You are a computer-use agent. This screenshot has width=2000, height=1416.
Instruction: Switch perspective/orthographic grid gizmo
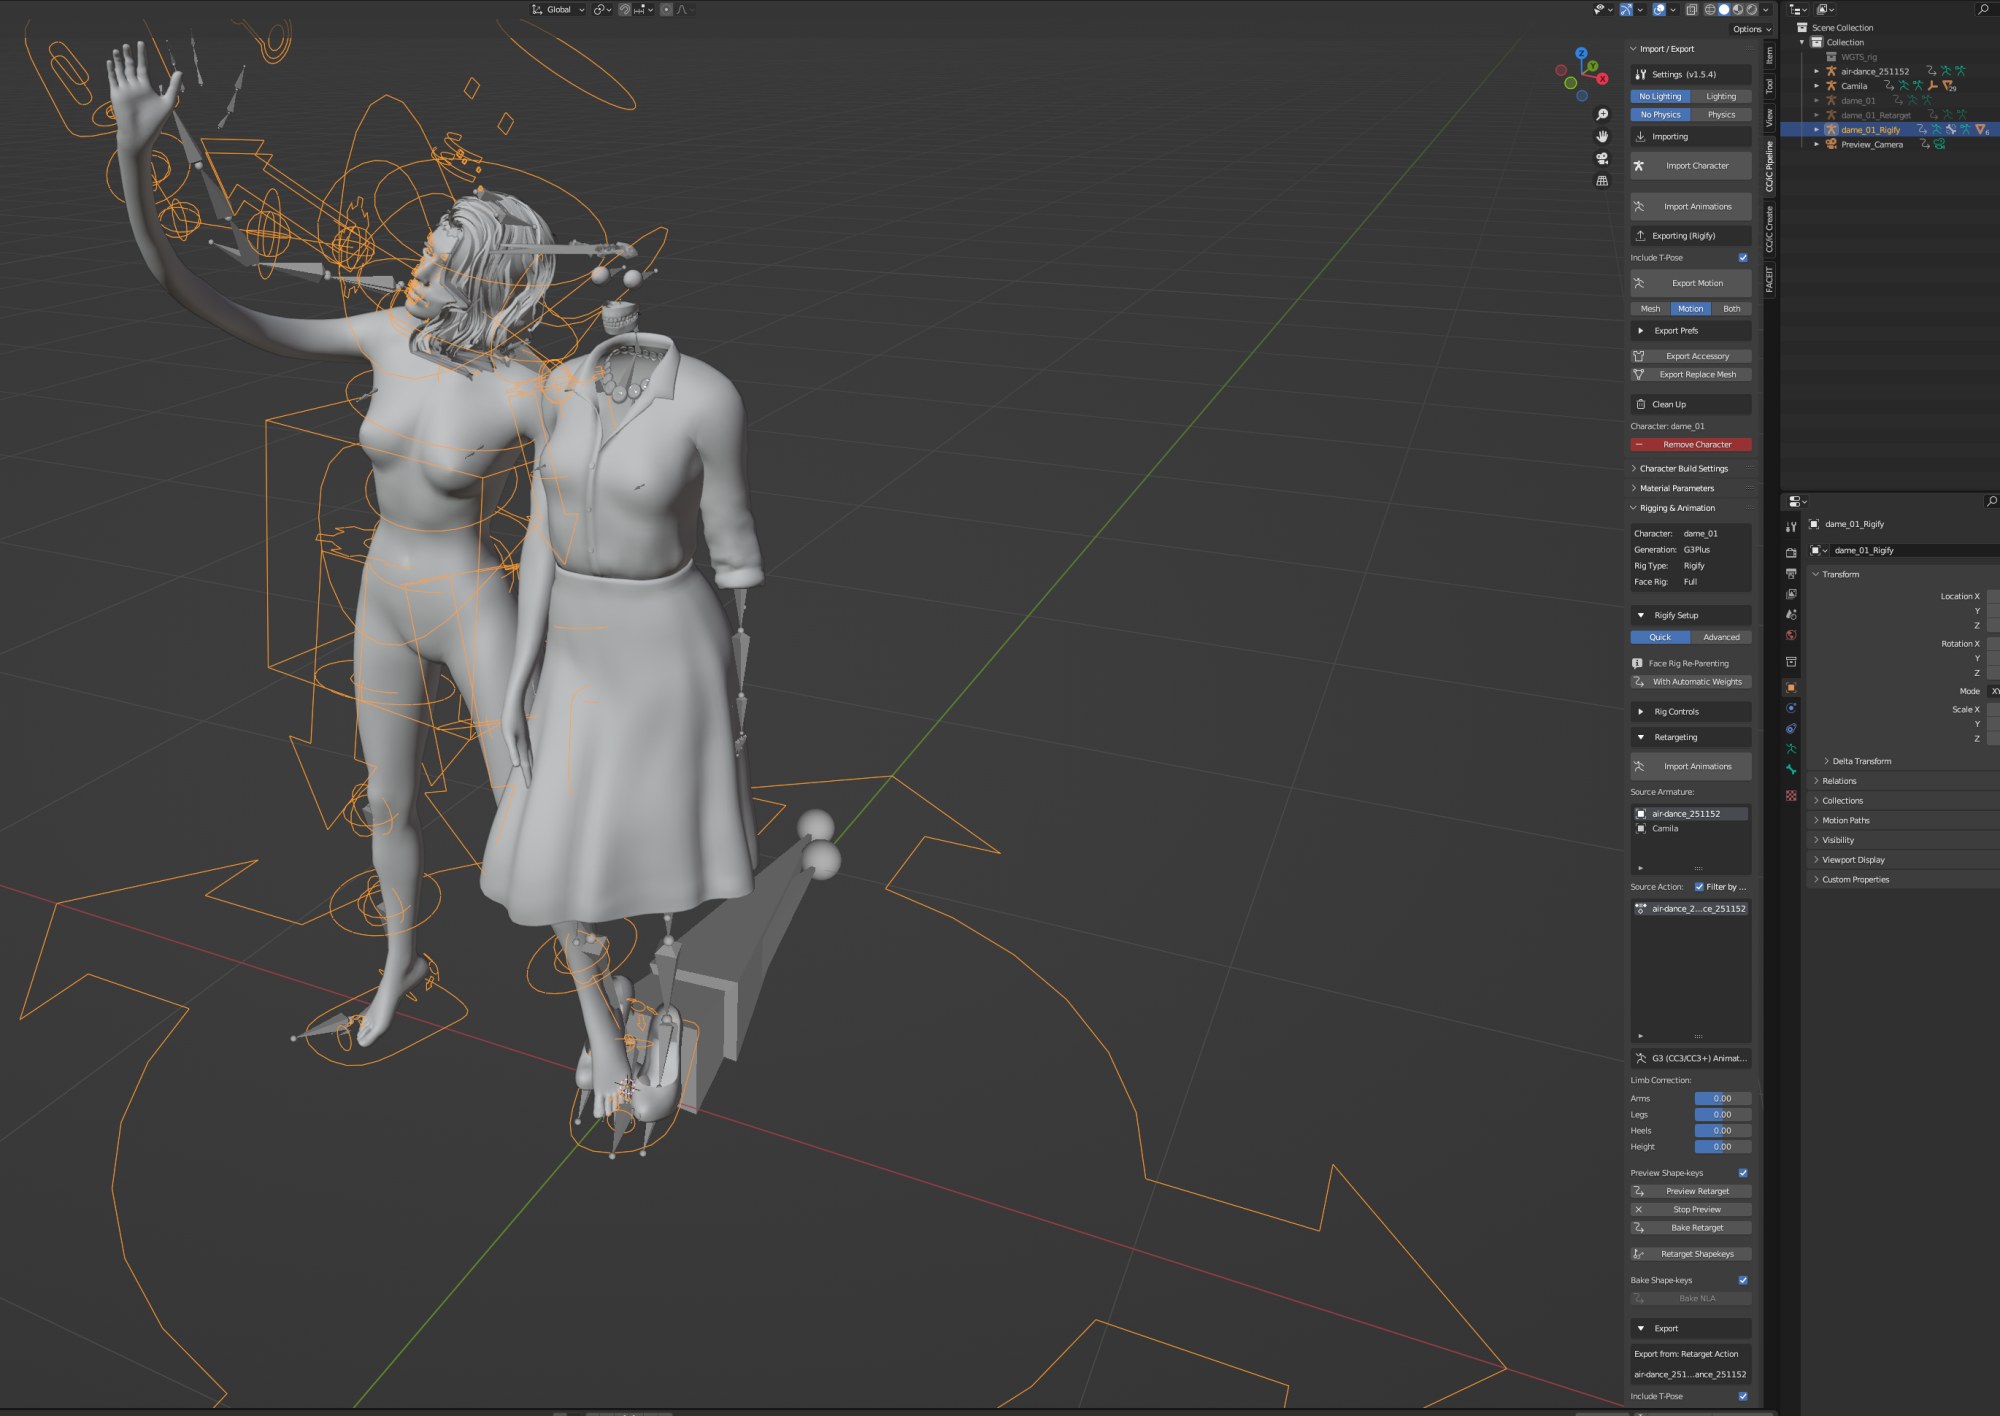(1602, 181)
